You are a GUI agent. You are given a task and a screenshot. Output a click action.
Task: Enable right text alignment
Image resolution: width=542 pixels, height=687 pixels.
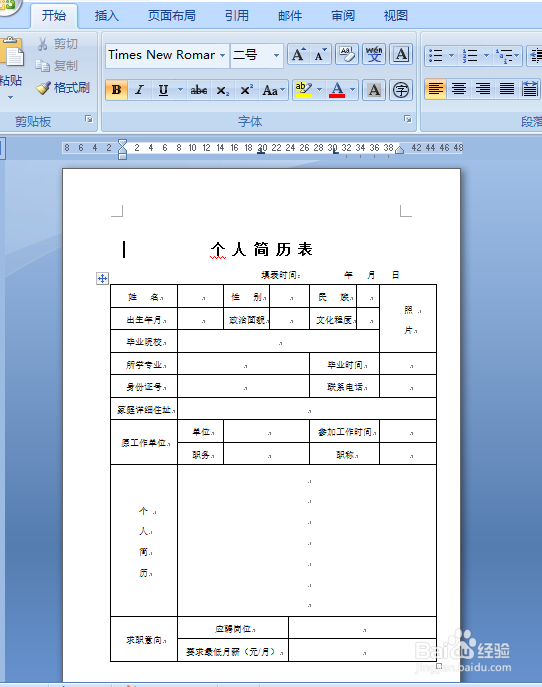coord(483,89)
